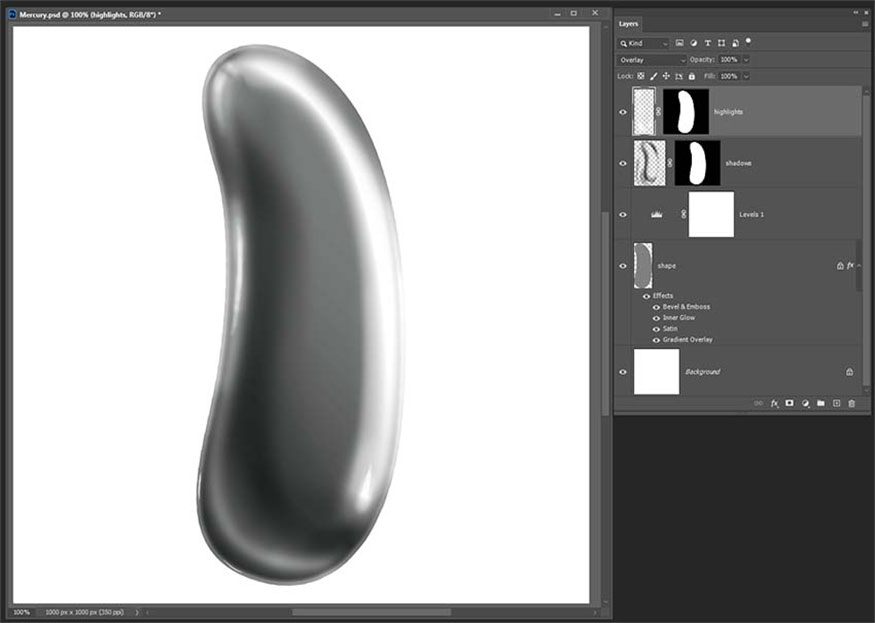This screenshot has height=623, width=875.
Task: Create a new layer icon
Action: tap(836, 403)
